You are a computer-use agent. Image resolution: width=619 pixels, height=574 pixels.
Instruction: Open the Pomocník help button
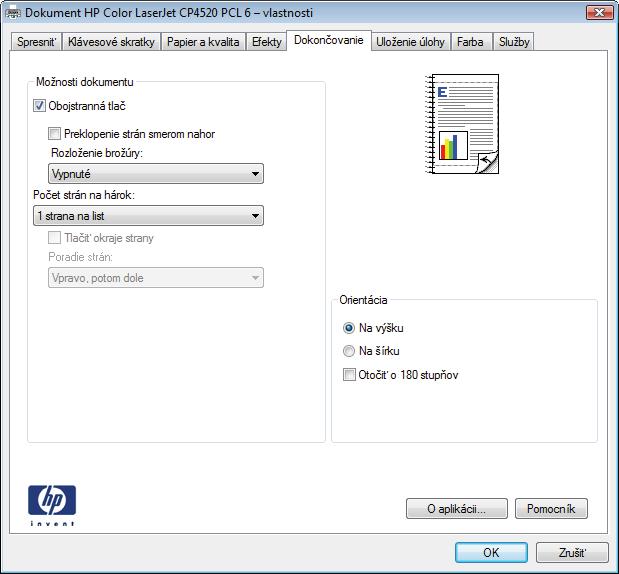pyautogui.click(x=551, y=508)
